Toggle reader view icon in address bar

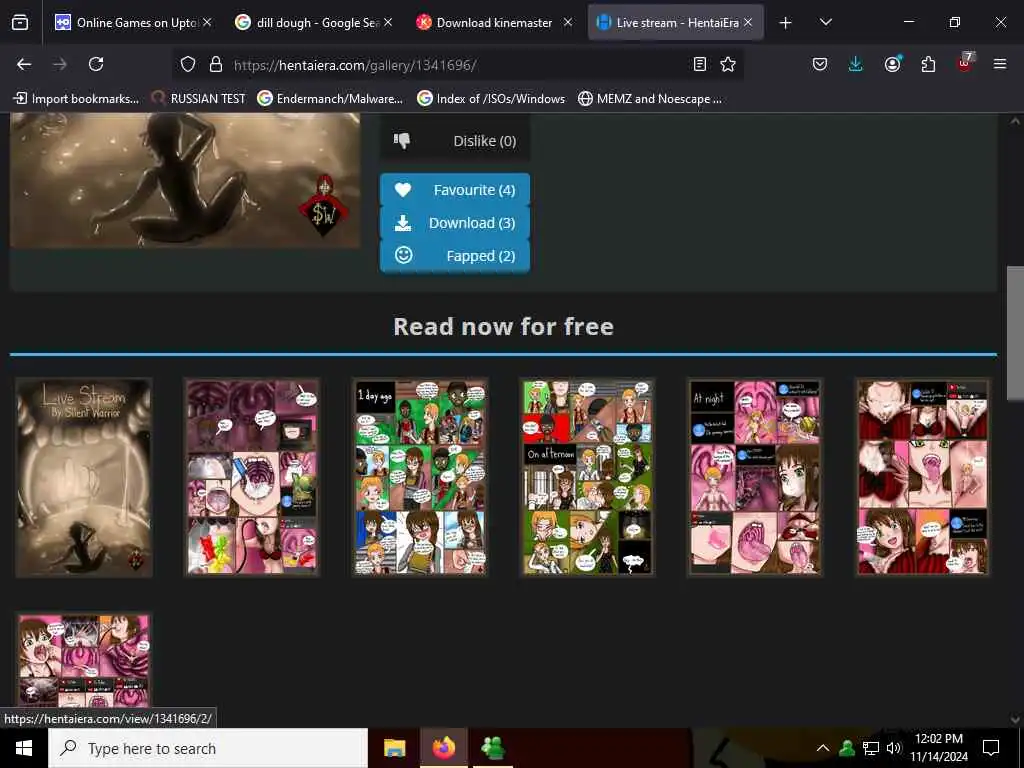tap(699, 64)
